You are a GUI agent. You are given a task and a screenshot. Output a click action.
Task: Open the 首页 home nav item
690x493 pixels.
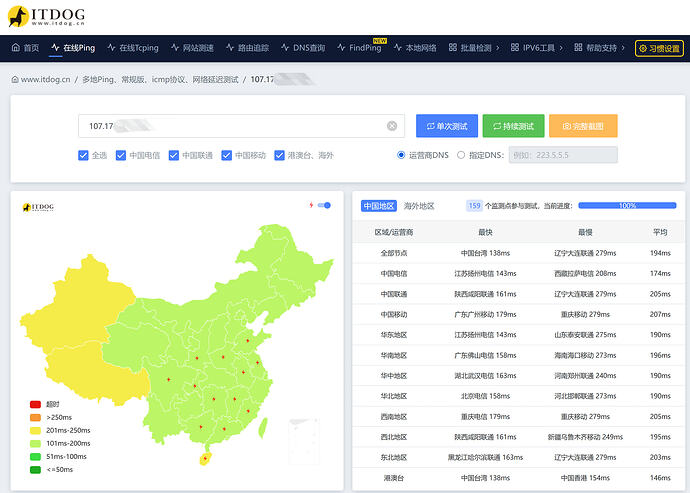(25, 48)
